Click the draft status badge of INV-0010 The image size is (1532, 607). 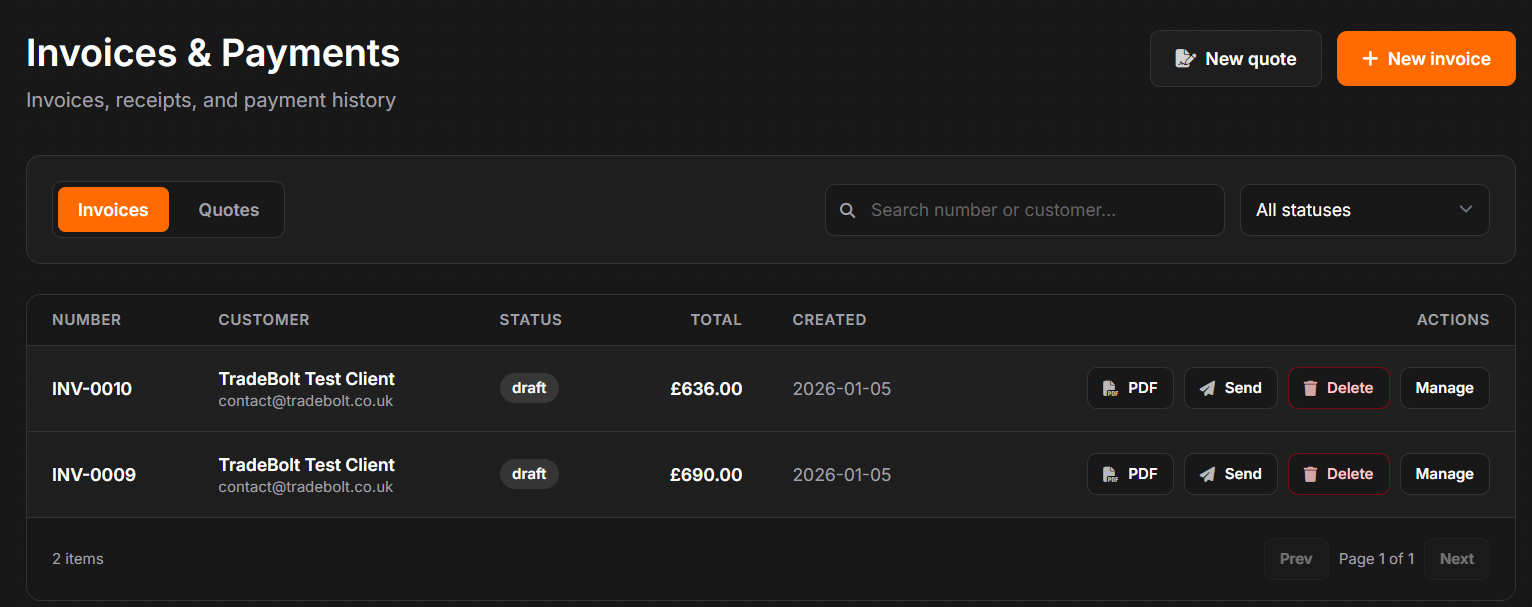click(x=529, y=388)
